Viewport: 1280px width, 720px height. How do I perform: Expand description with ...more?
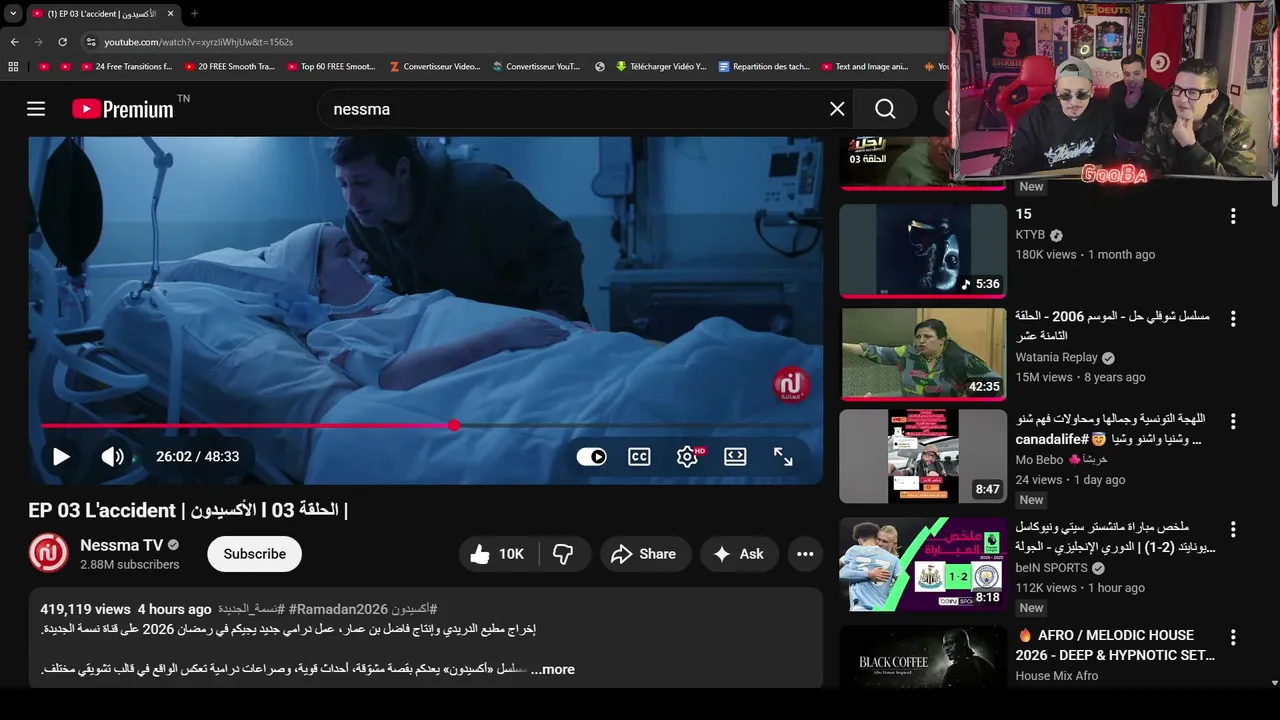click(552, 669)
